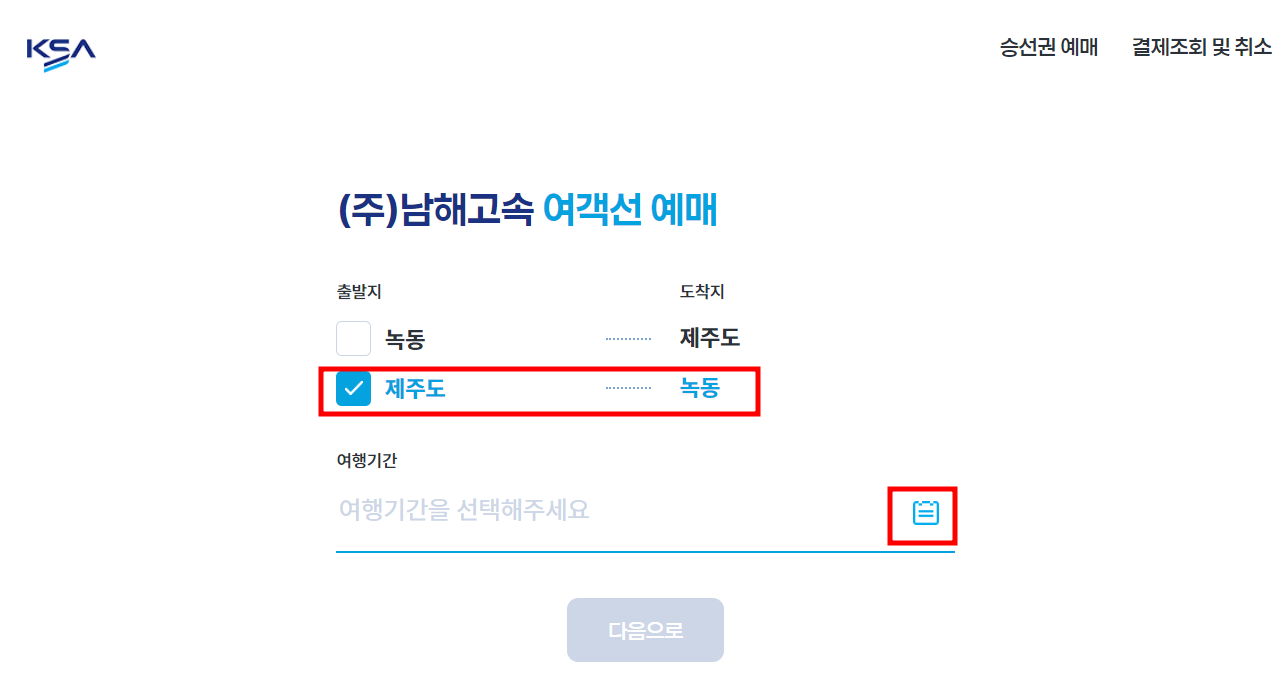
Task: Enable the 녹동 to 제주도 route option
Action: pos(353,338)
